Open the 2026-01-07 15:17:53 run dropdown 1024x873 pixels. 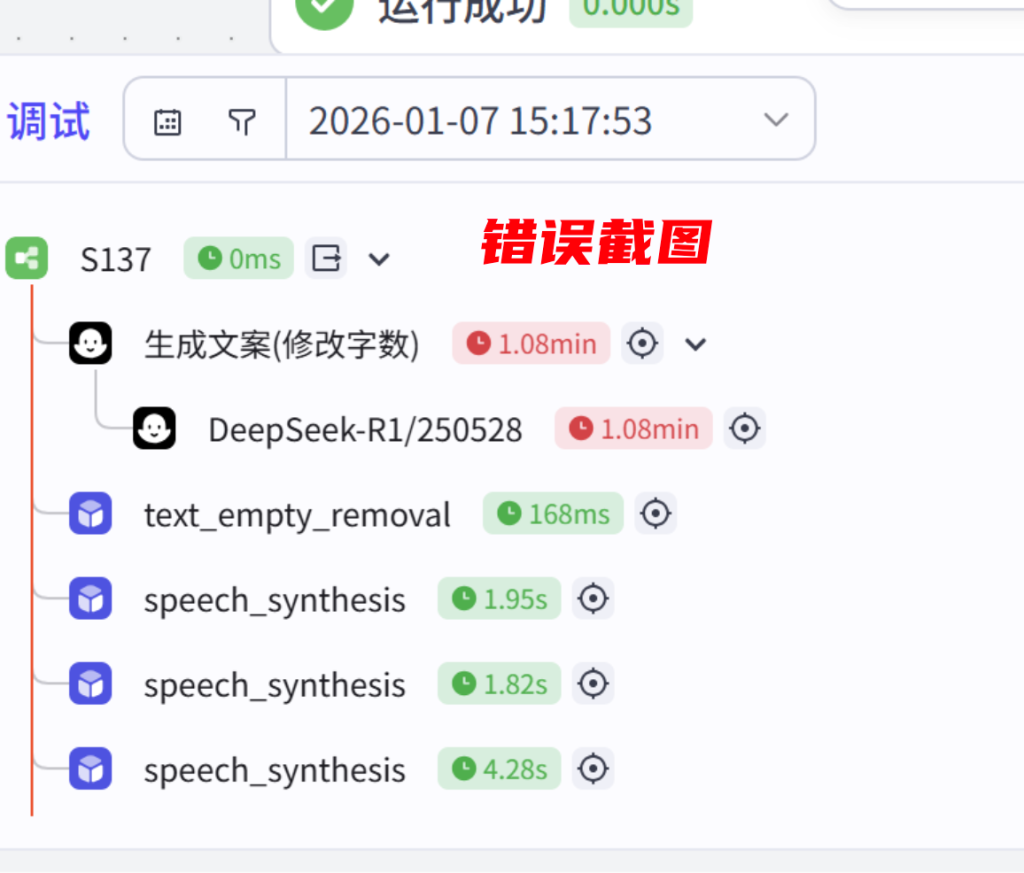pos(551,119)
